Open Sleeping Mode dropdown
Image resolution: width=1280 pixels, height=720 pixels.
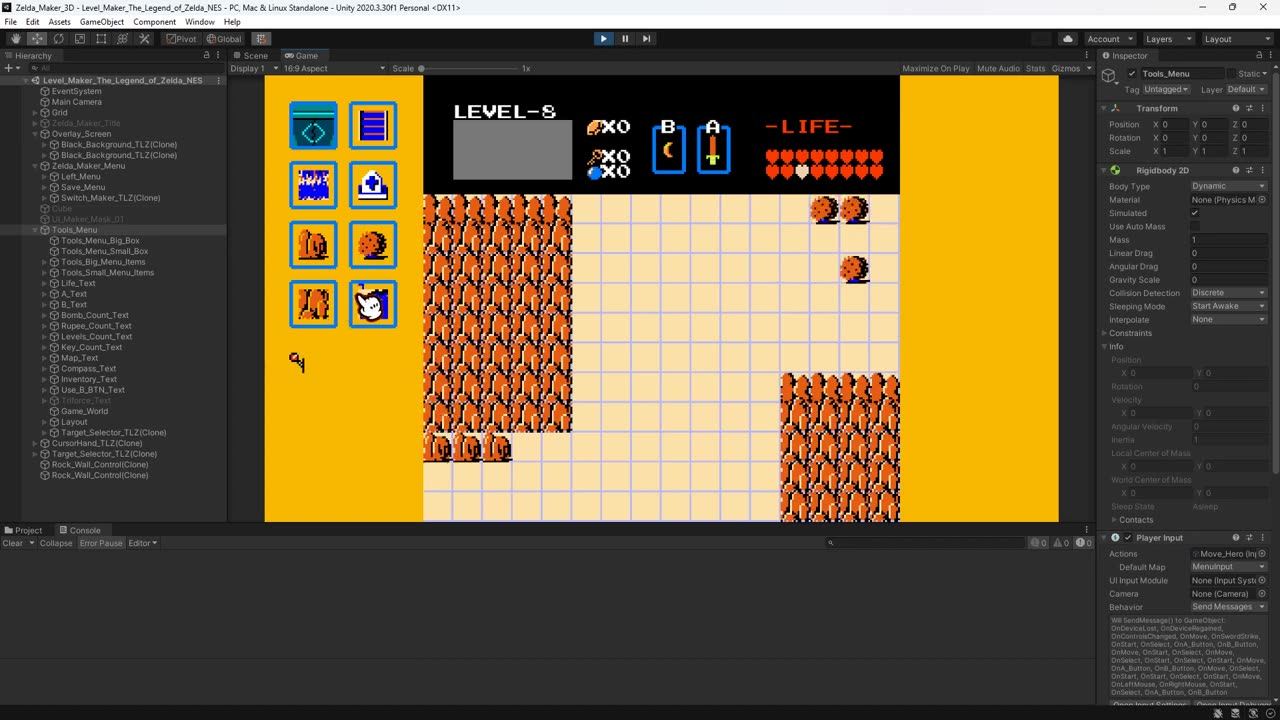click(1229, 306)
